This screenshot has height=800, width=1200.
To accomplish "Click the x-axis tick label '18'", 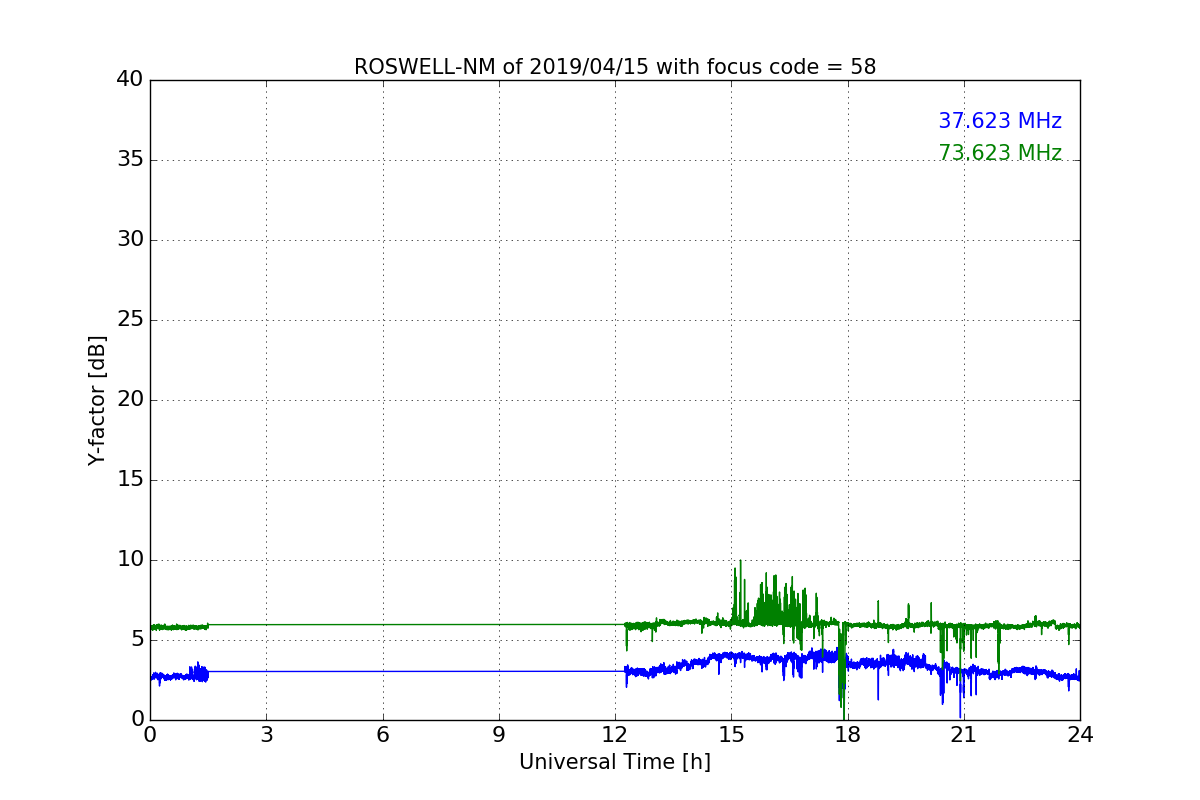I will [848, 735].
